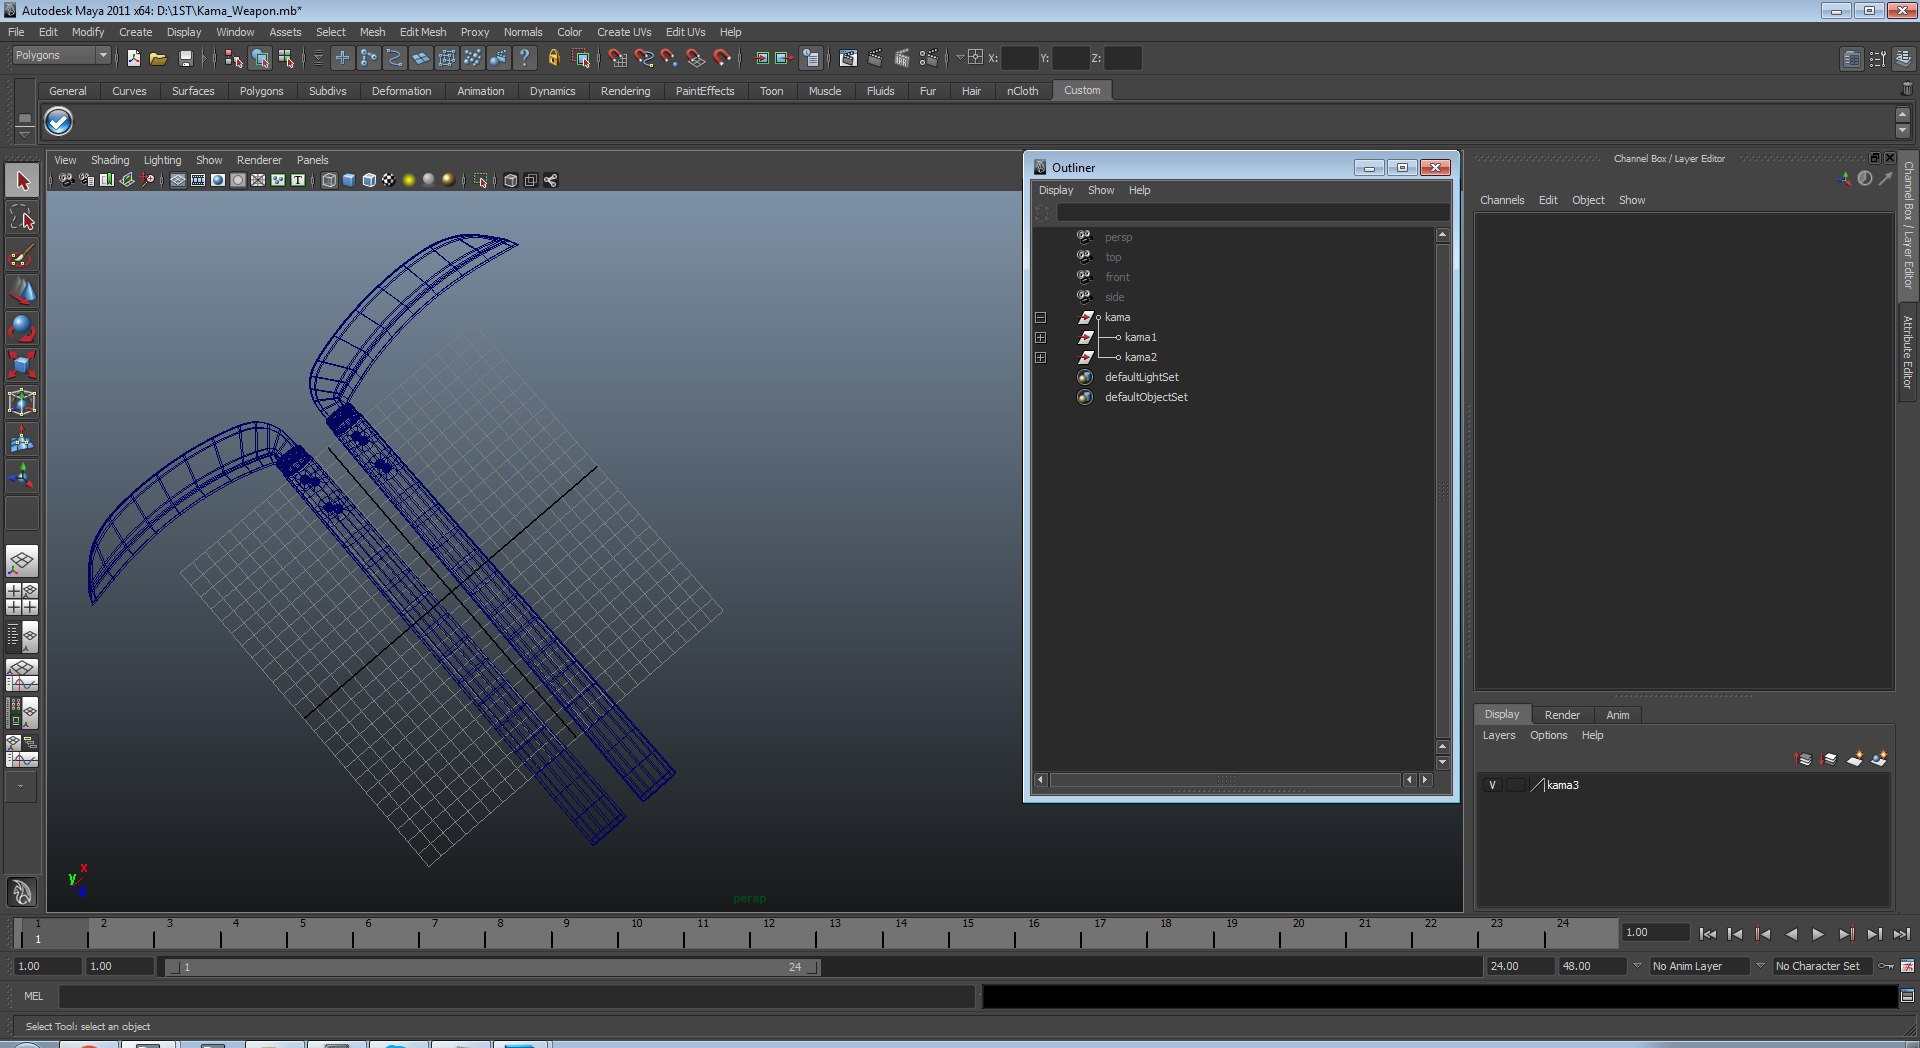Open the Layers menu in Layer Editor
This screenshot has height=1048, width=1920.
(1498, 735)
